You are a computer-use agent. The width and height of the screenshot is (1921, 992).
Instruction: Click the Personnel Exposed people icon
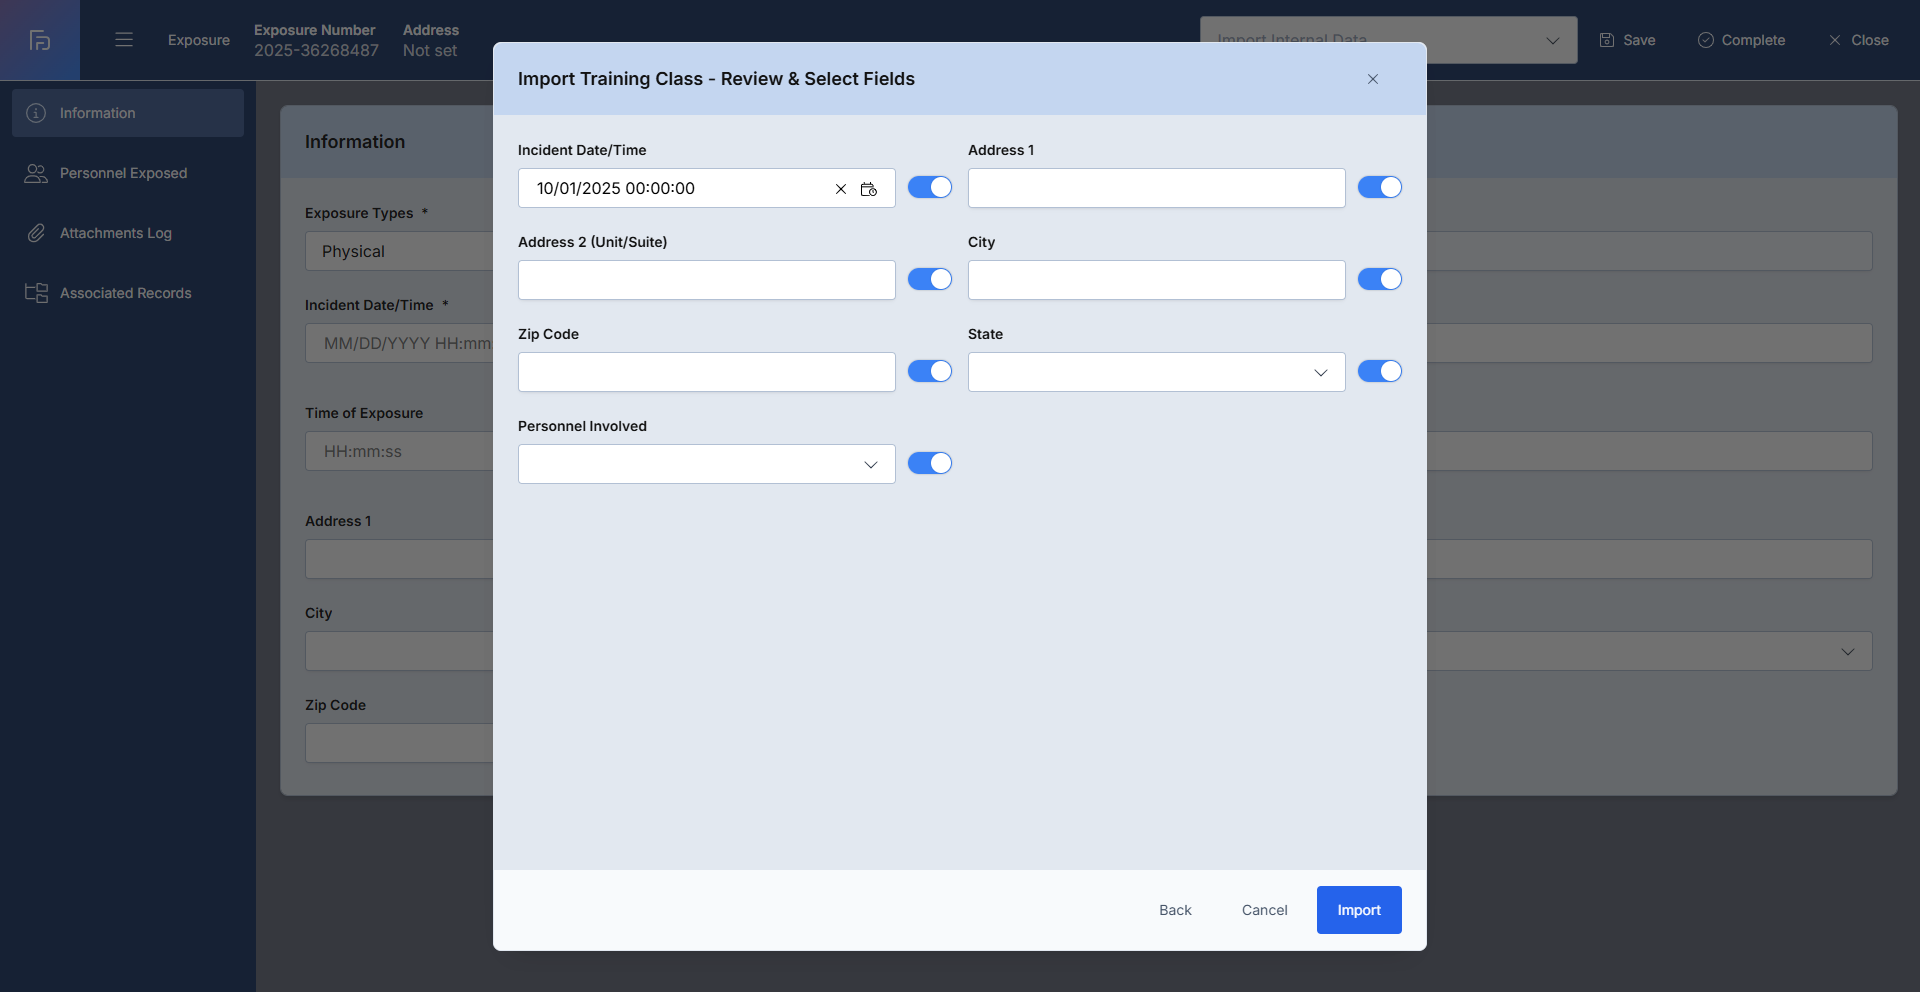pos(36,173)
